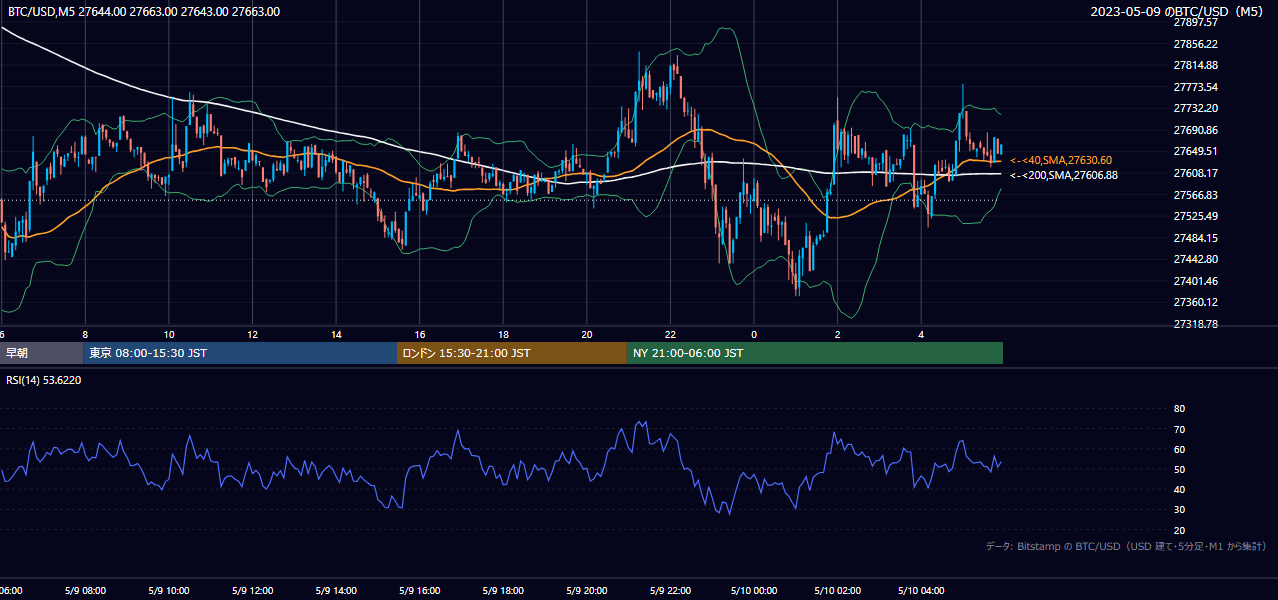Click the 5/9 08:00 date label

point(85,591)
